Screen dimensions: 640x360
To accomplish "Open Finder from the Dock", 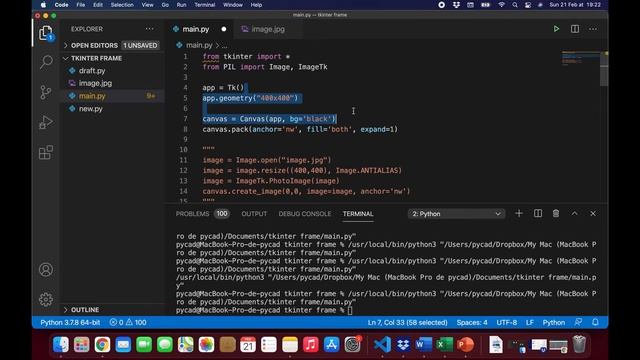I will 61,344.
